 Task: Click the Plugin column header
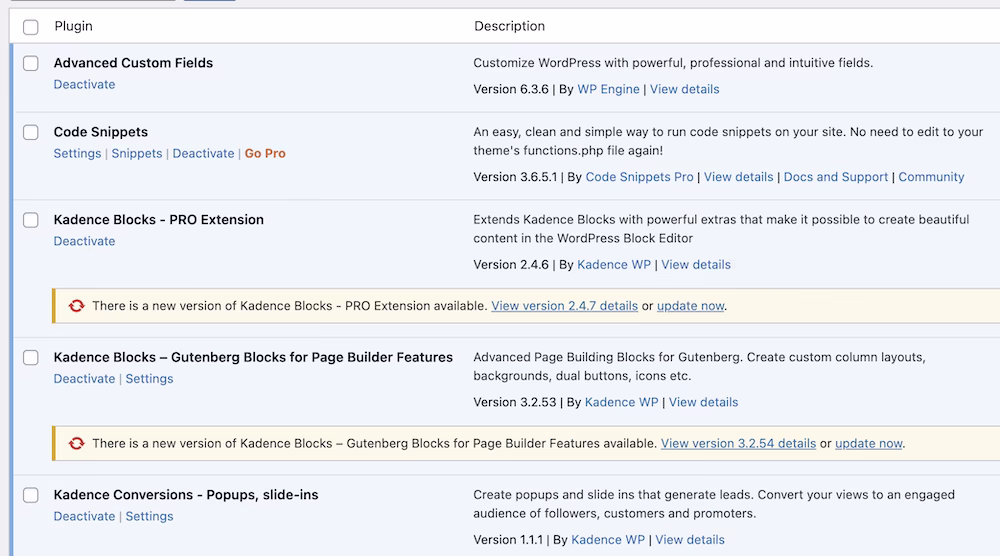pyautogui.click(x=73, y=26)
